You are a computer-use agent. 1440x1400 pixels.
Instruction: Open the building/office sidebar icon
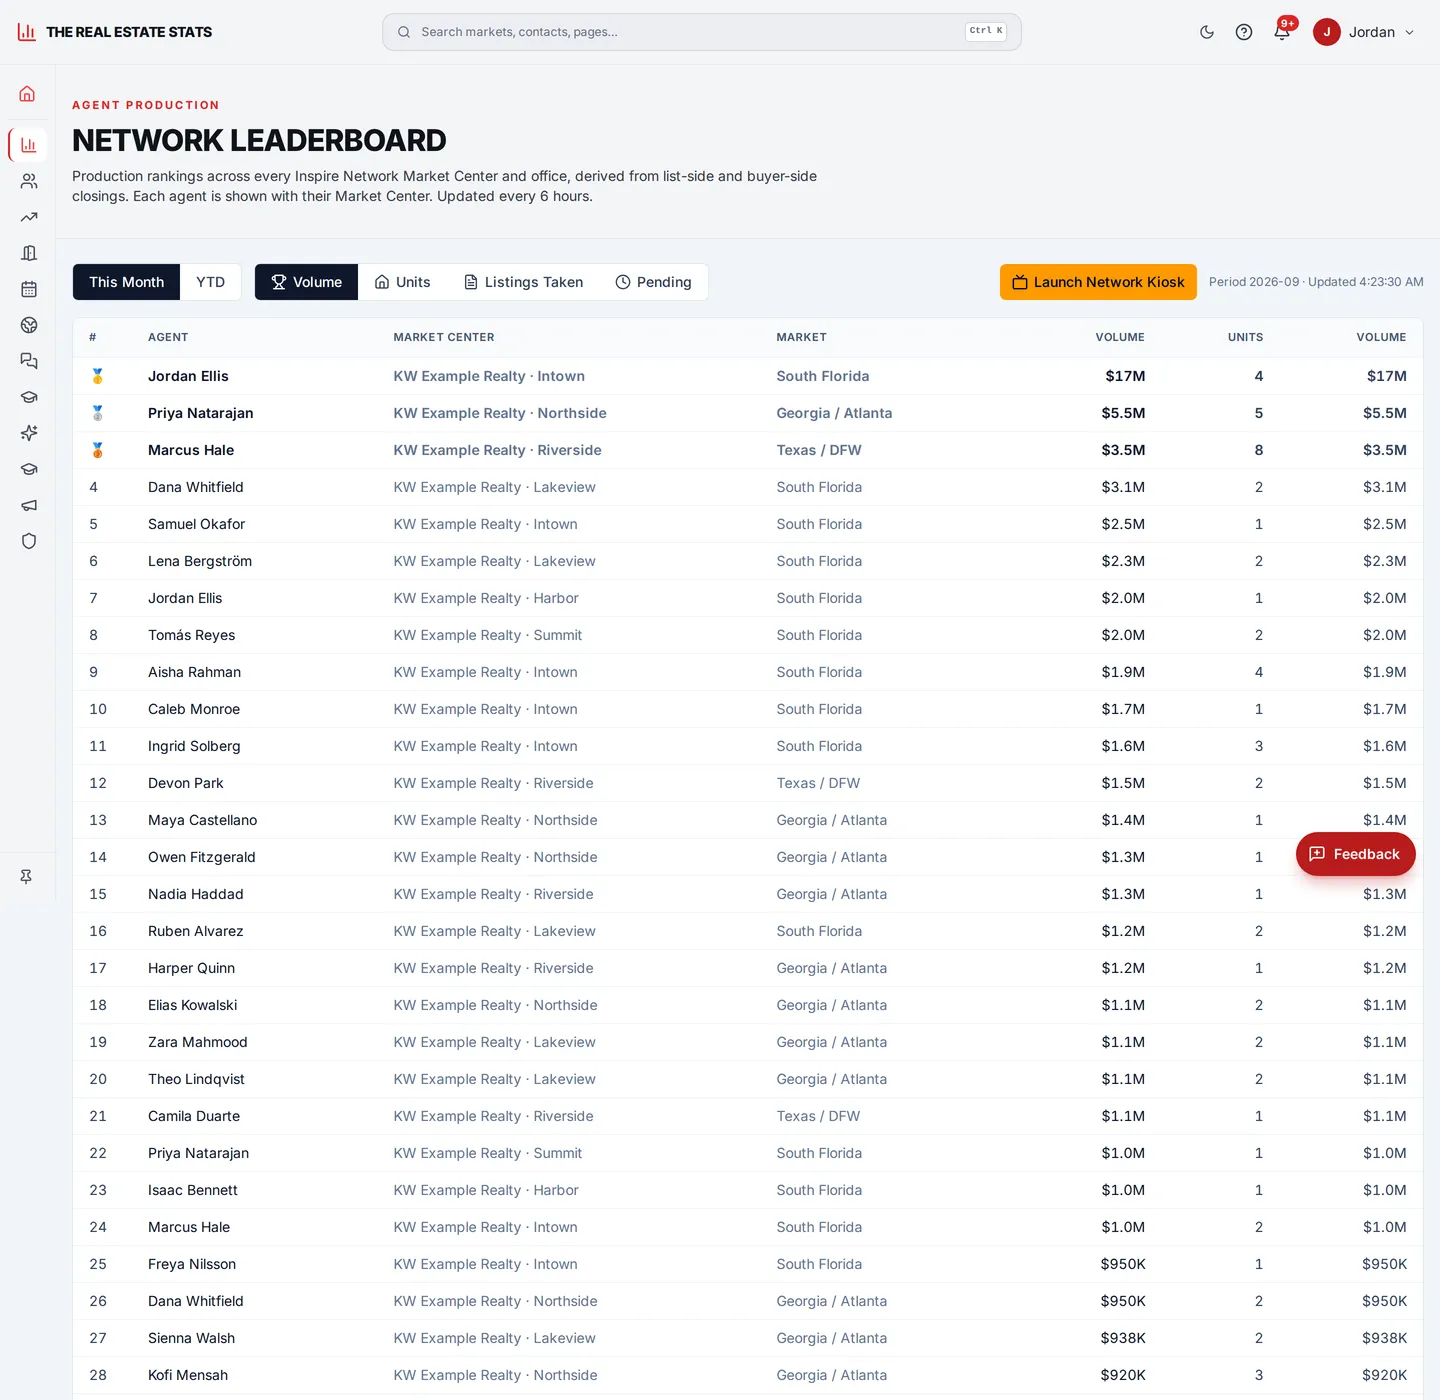[28, 253]
